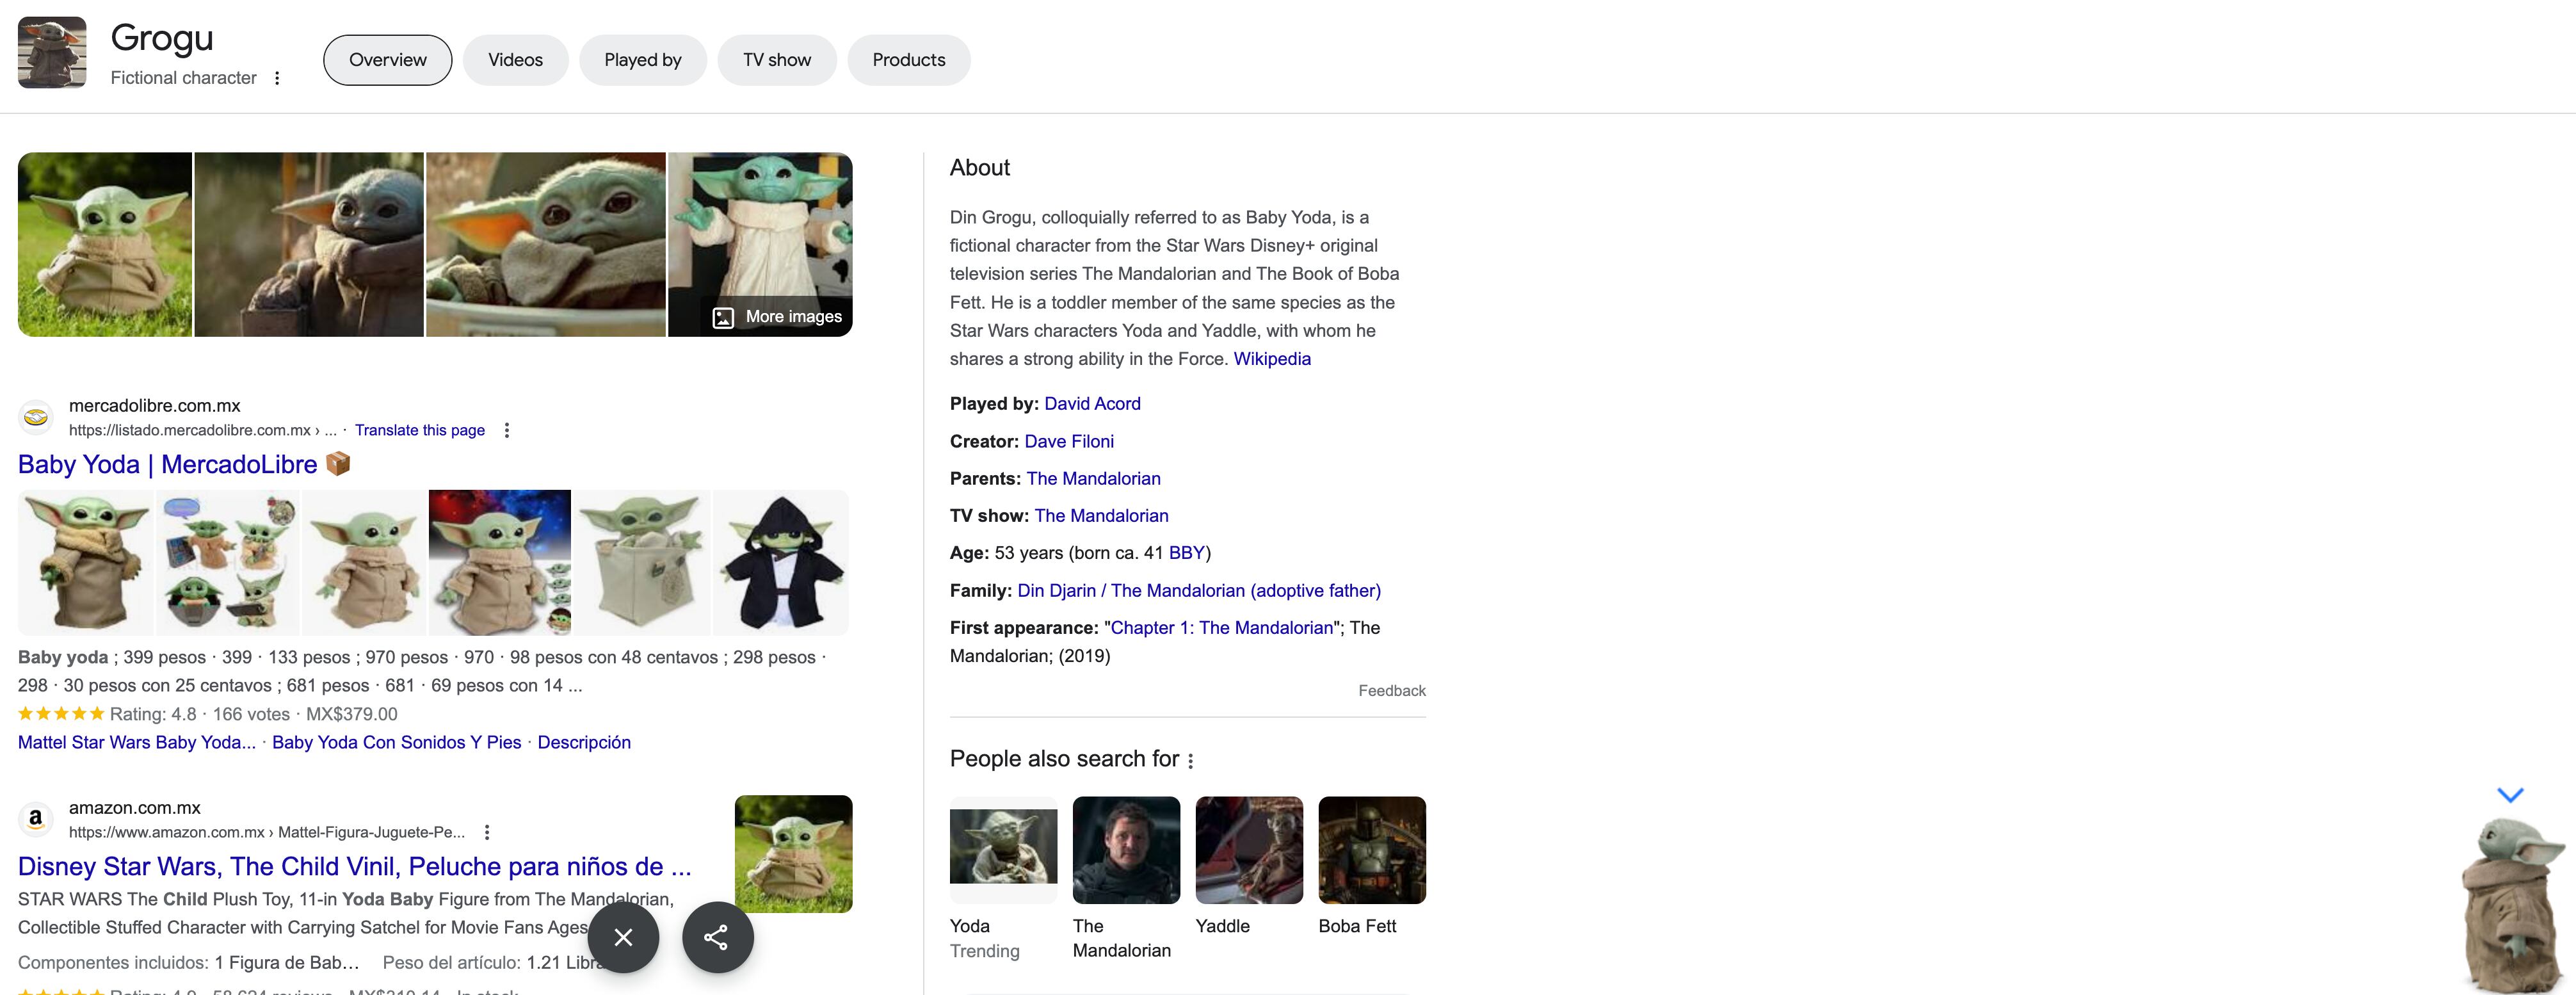Open options for the mercadolibre result
Screen dimensions: 2576x995
point(507,430)
